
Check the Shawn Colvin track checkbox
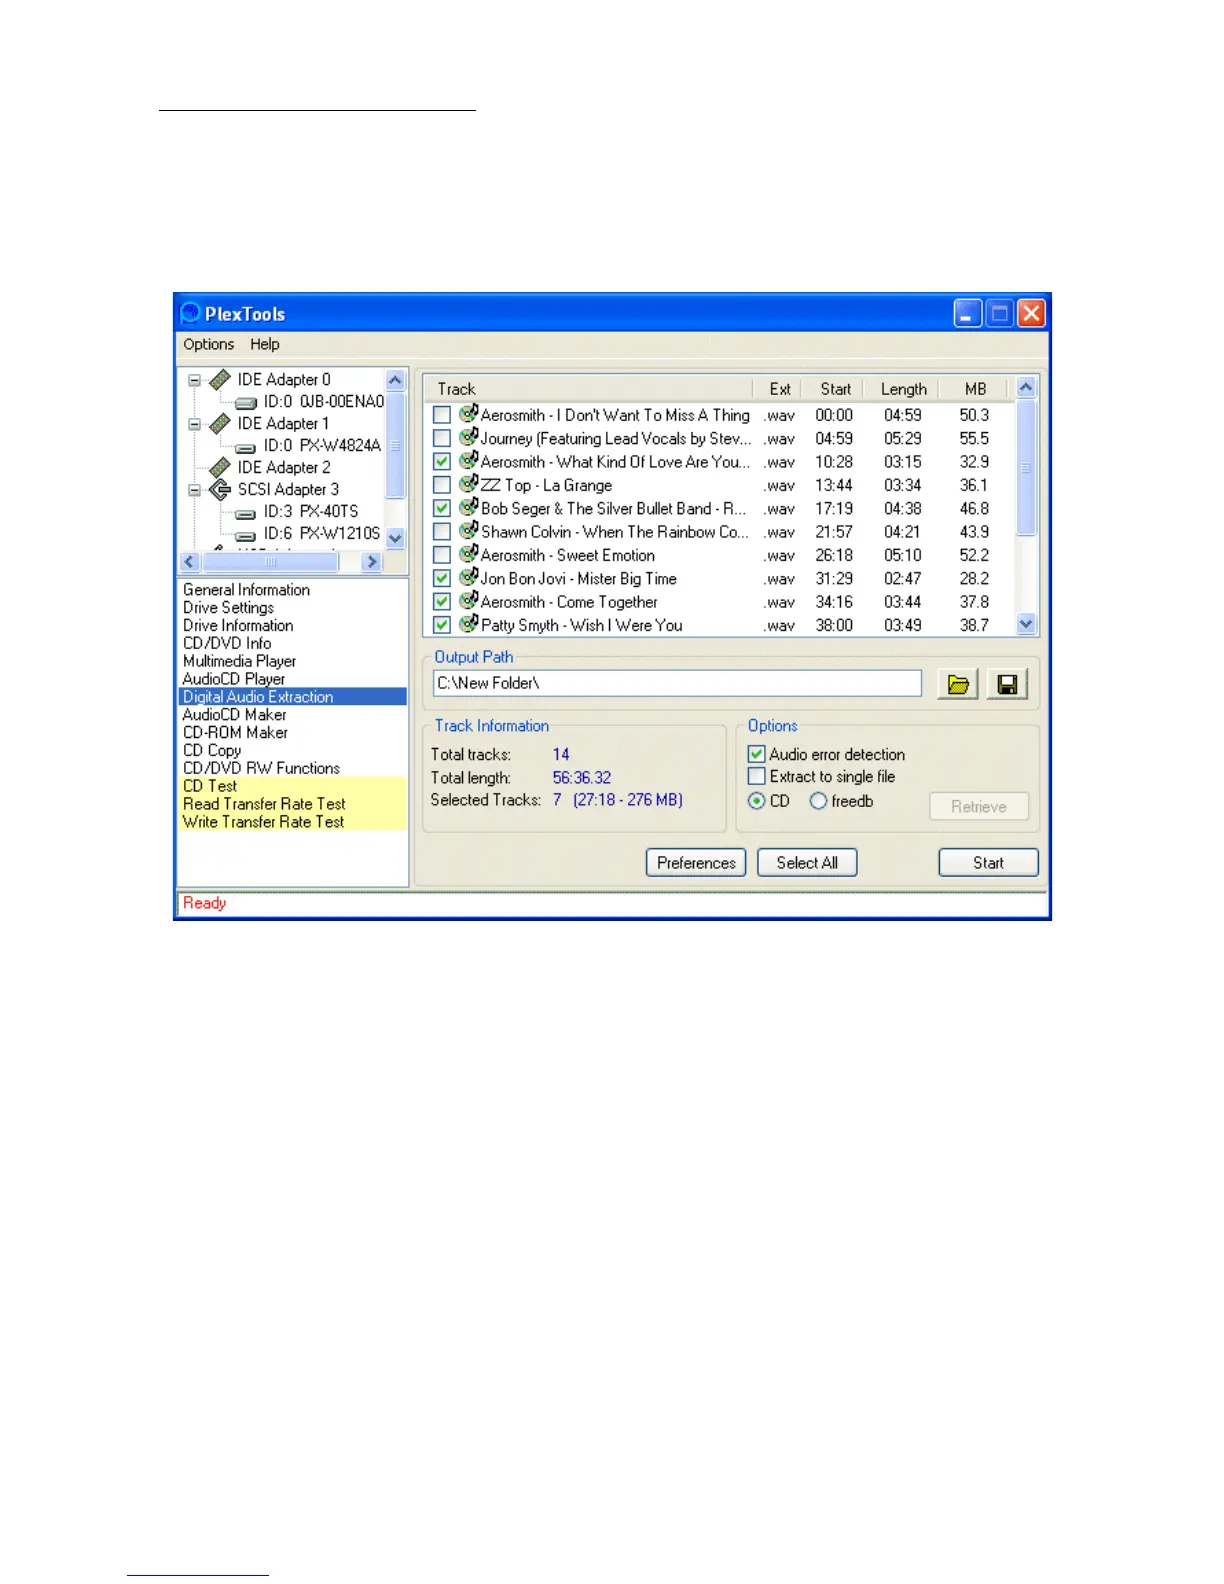(441, 532)
